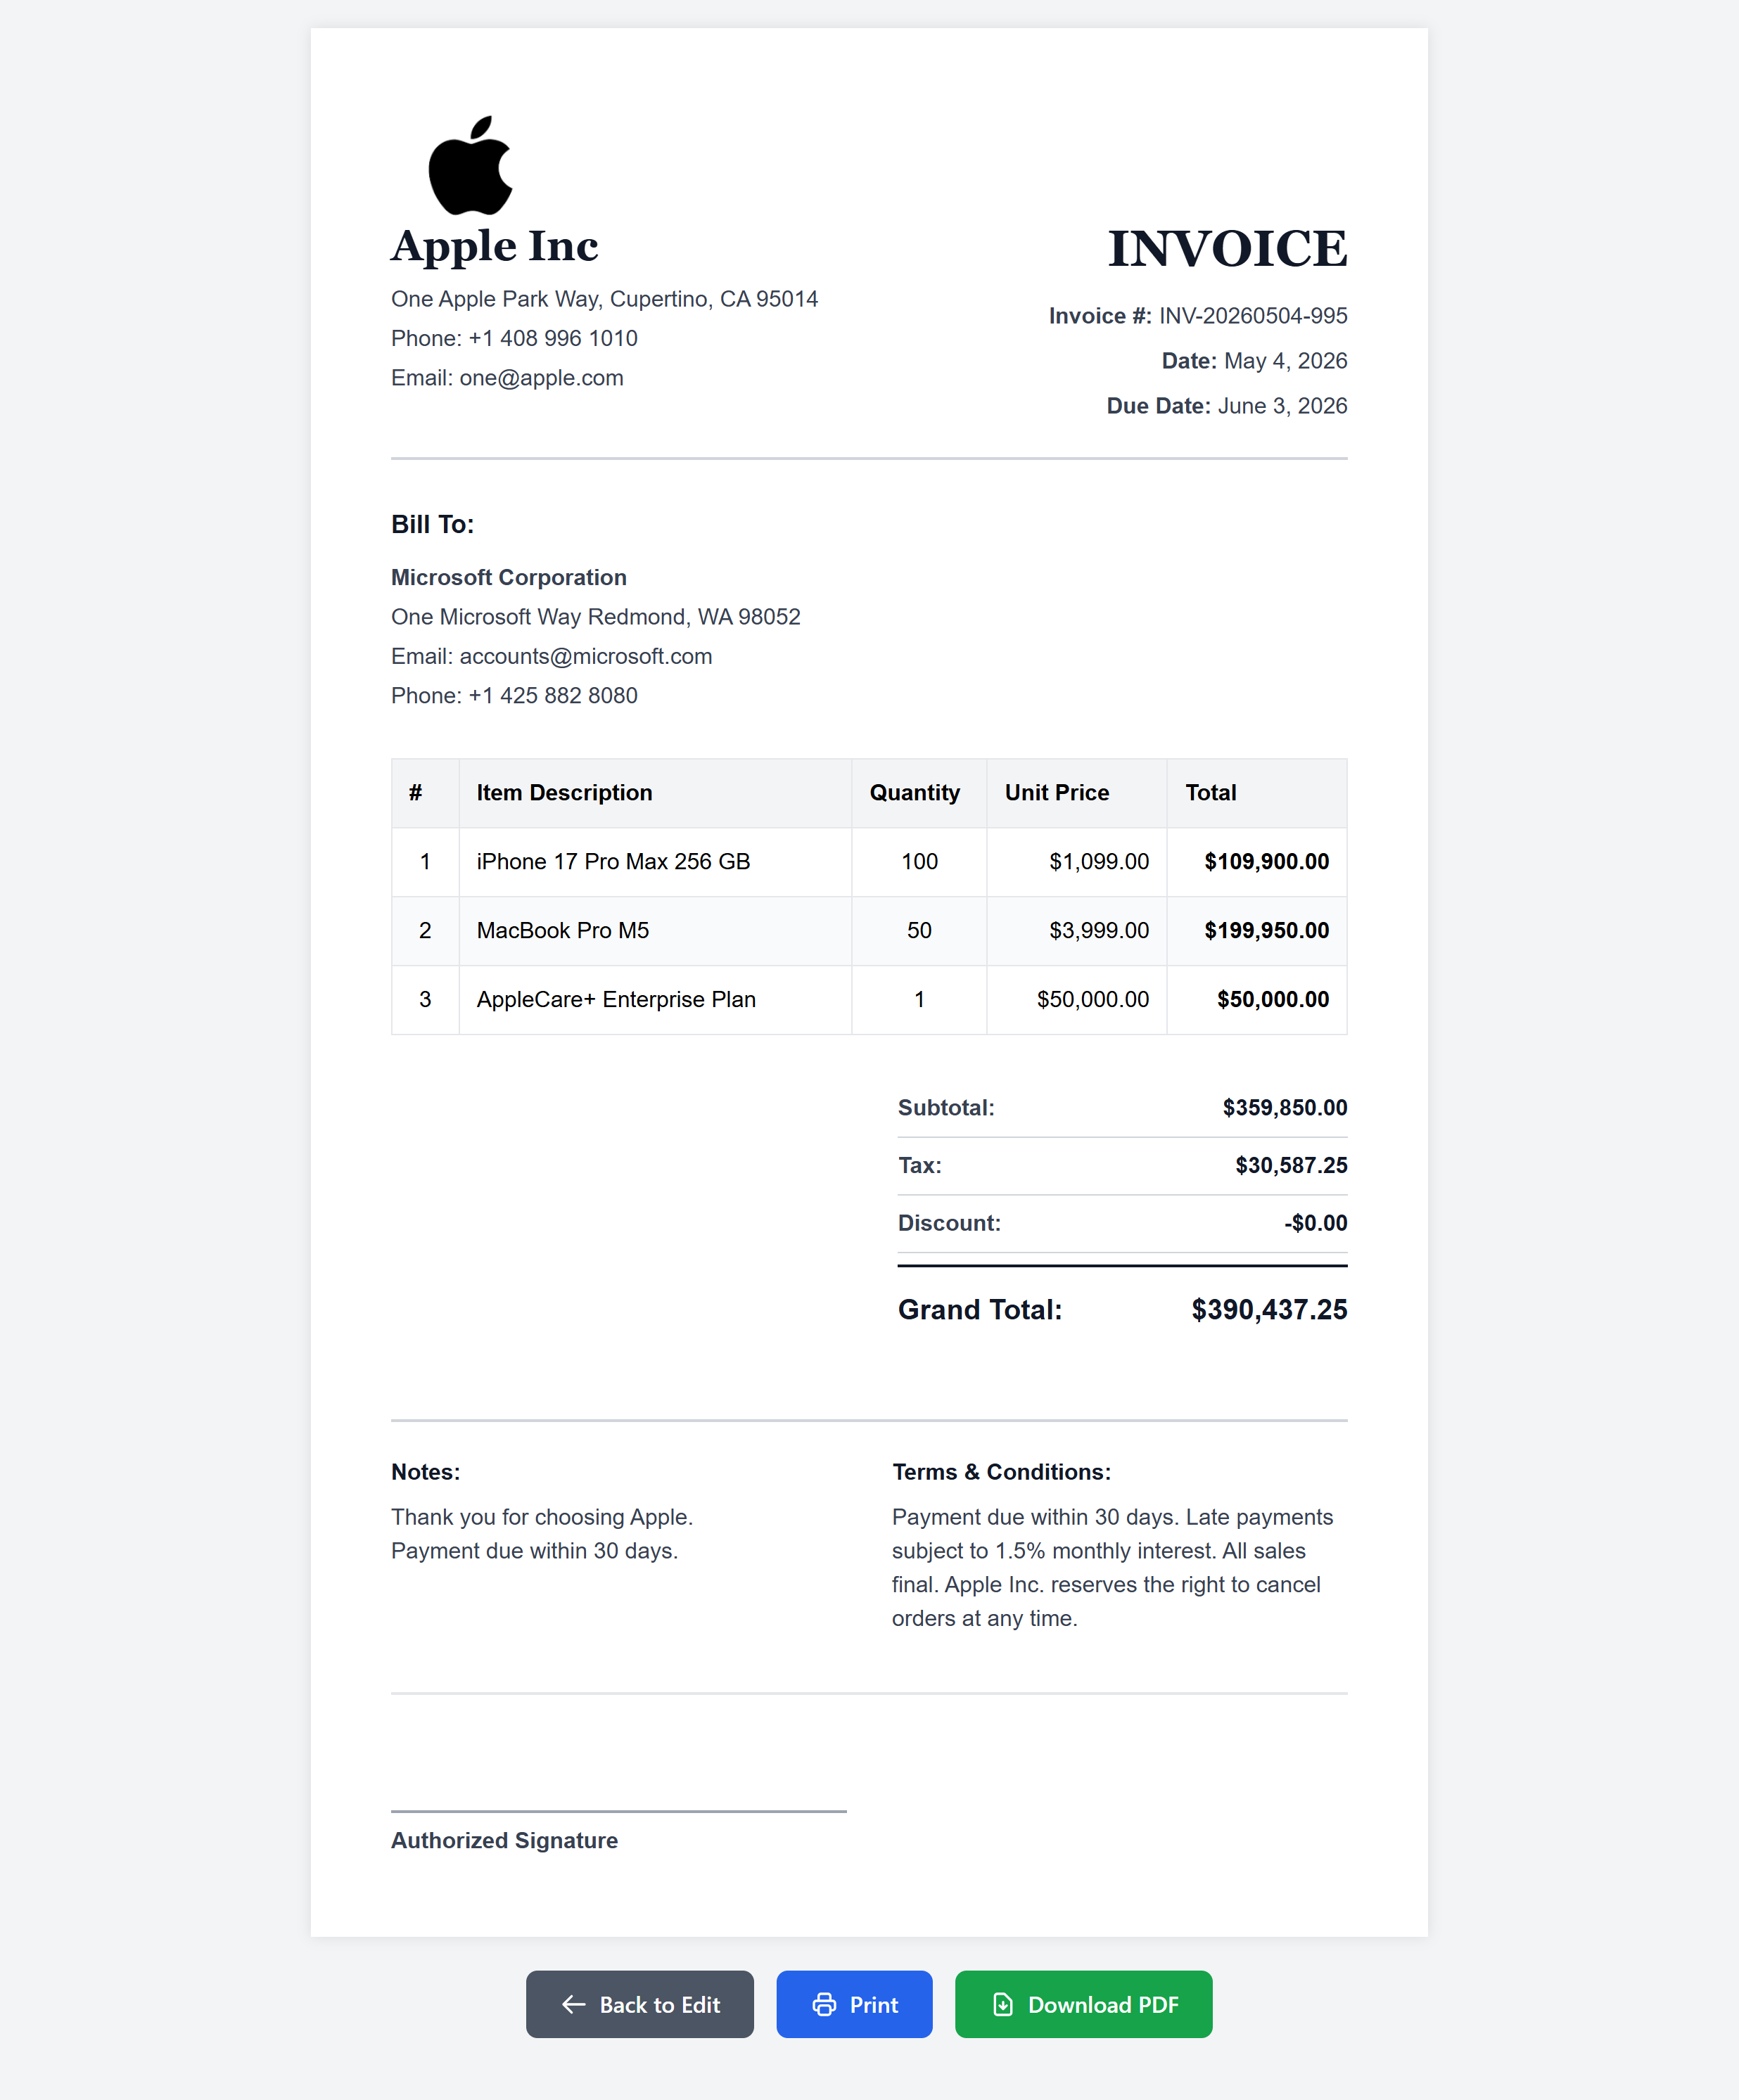The image size is (1739, 2100).
Task: Click the quantity 50 cell
Action: (x=919, y=930)
